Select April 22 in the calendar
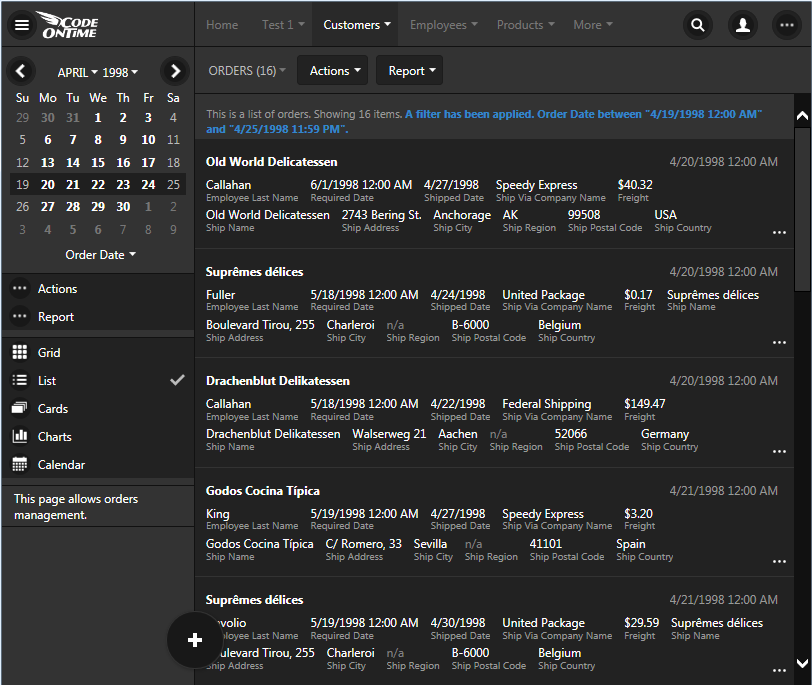Viewport: 812px width, 685px height. pyautogui.click(x=98, y=185)
